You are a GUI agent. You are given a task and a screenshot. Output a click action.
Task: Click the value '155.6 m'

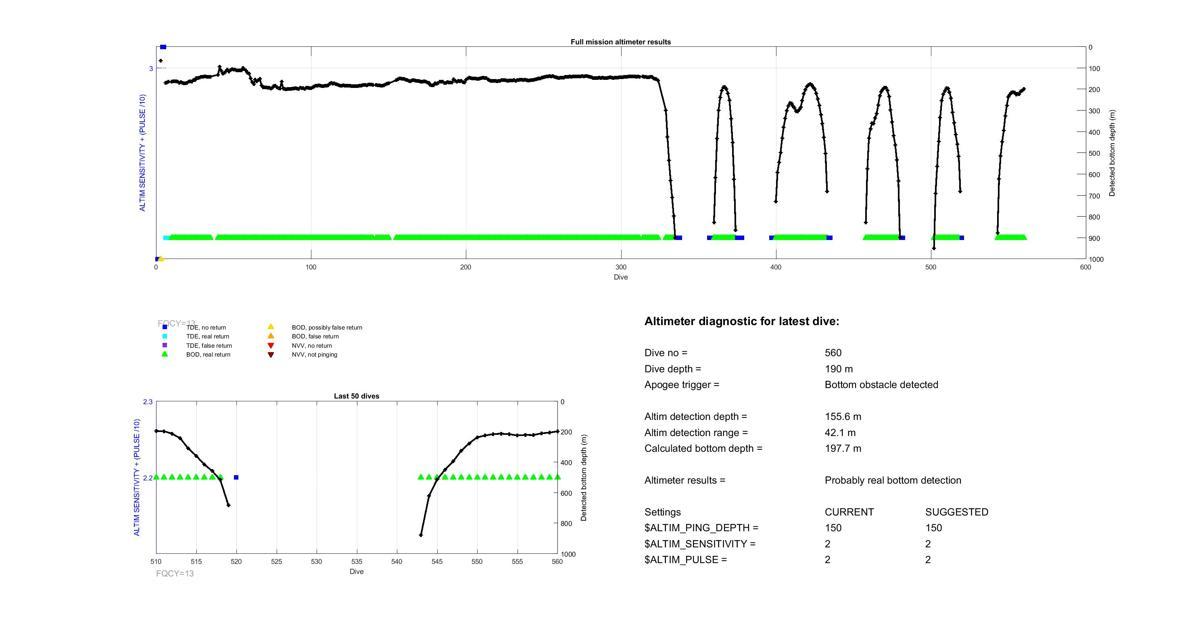pyautogui.click(x=843, y=417)
